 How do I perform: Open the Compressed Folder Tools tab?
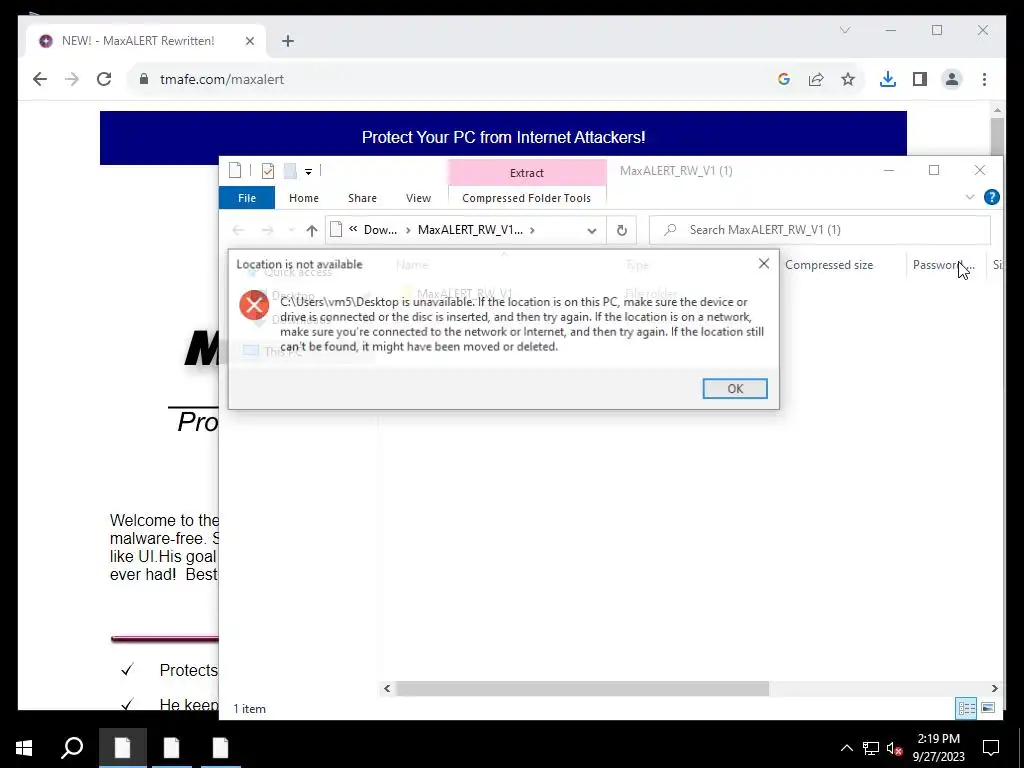tap(526, 198)
